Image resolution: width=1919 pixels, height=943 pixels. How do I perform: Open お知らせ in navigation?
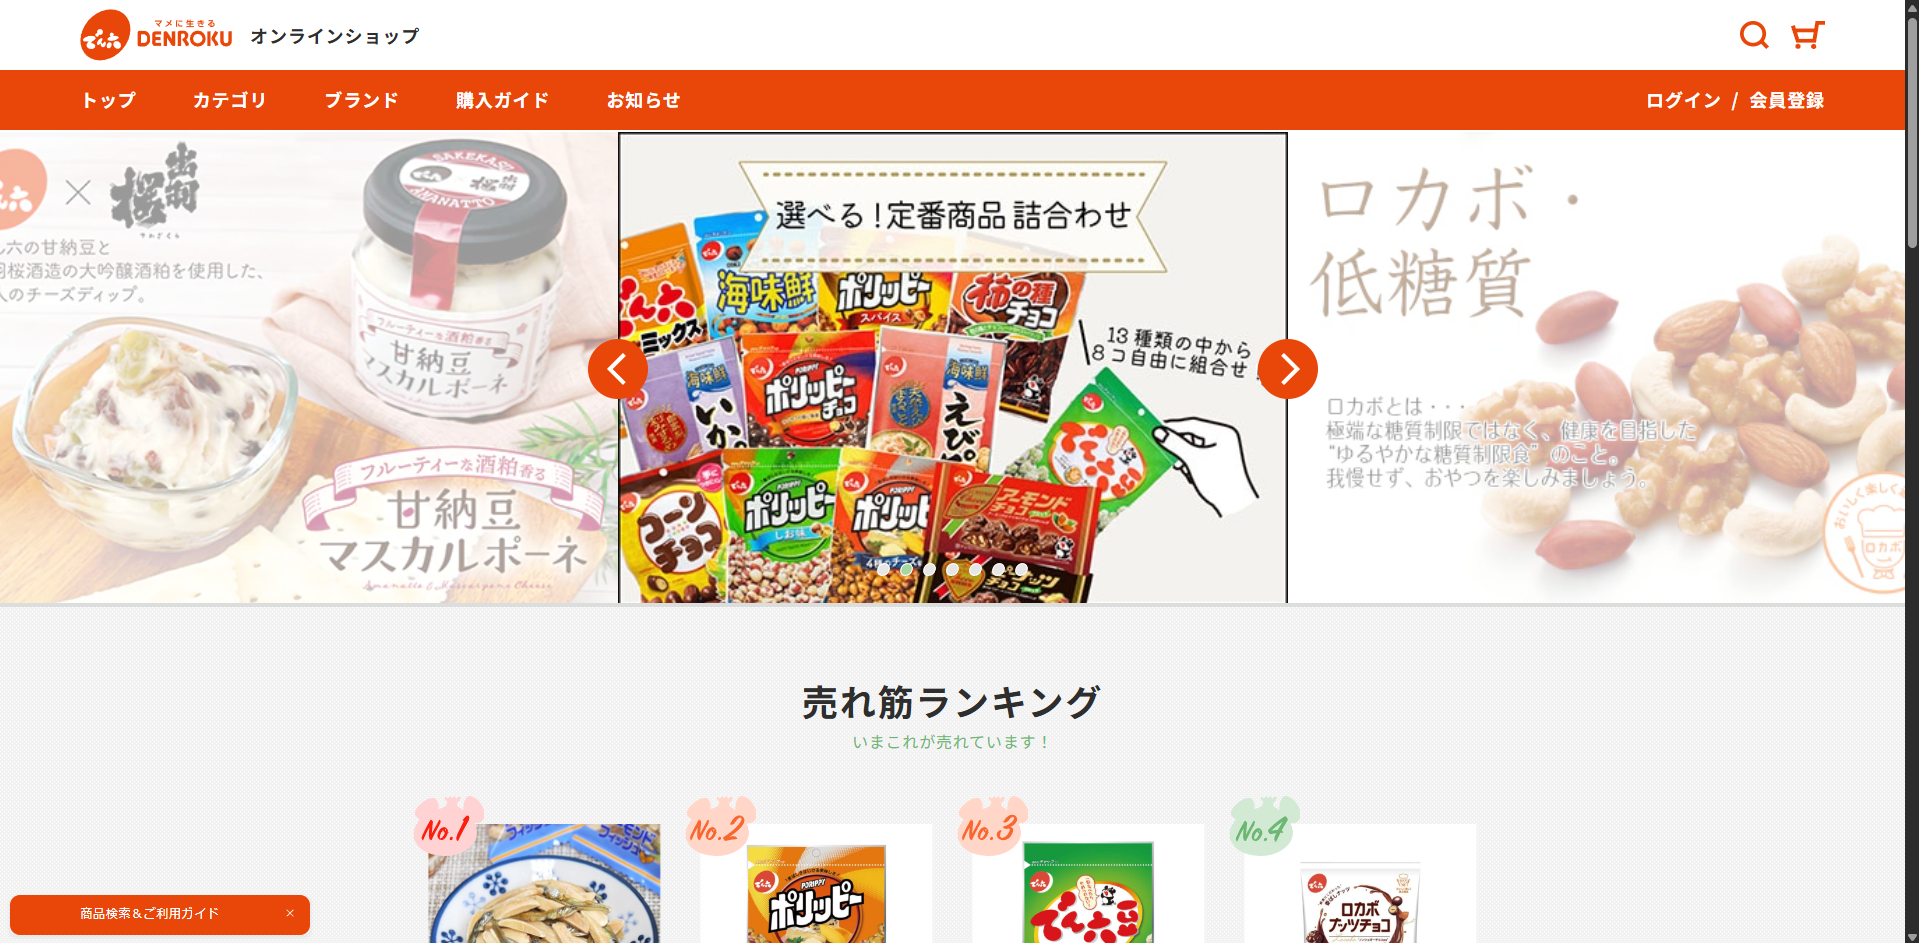point(644,100)
